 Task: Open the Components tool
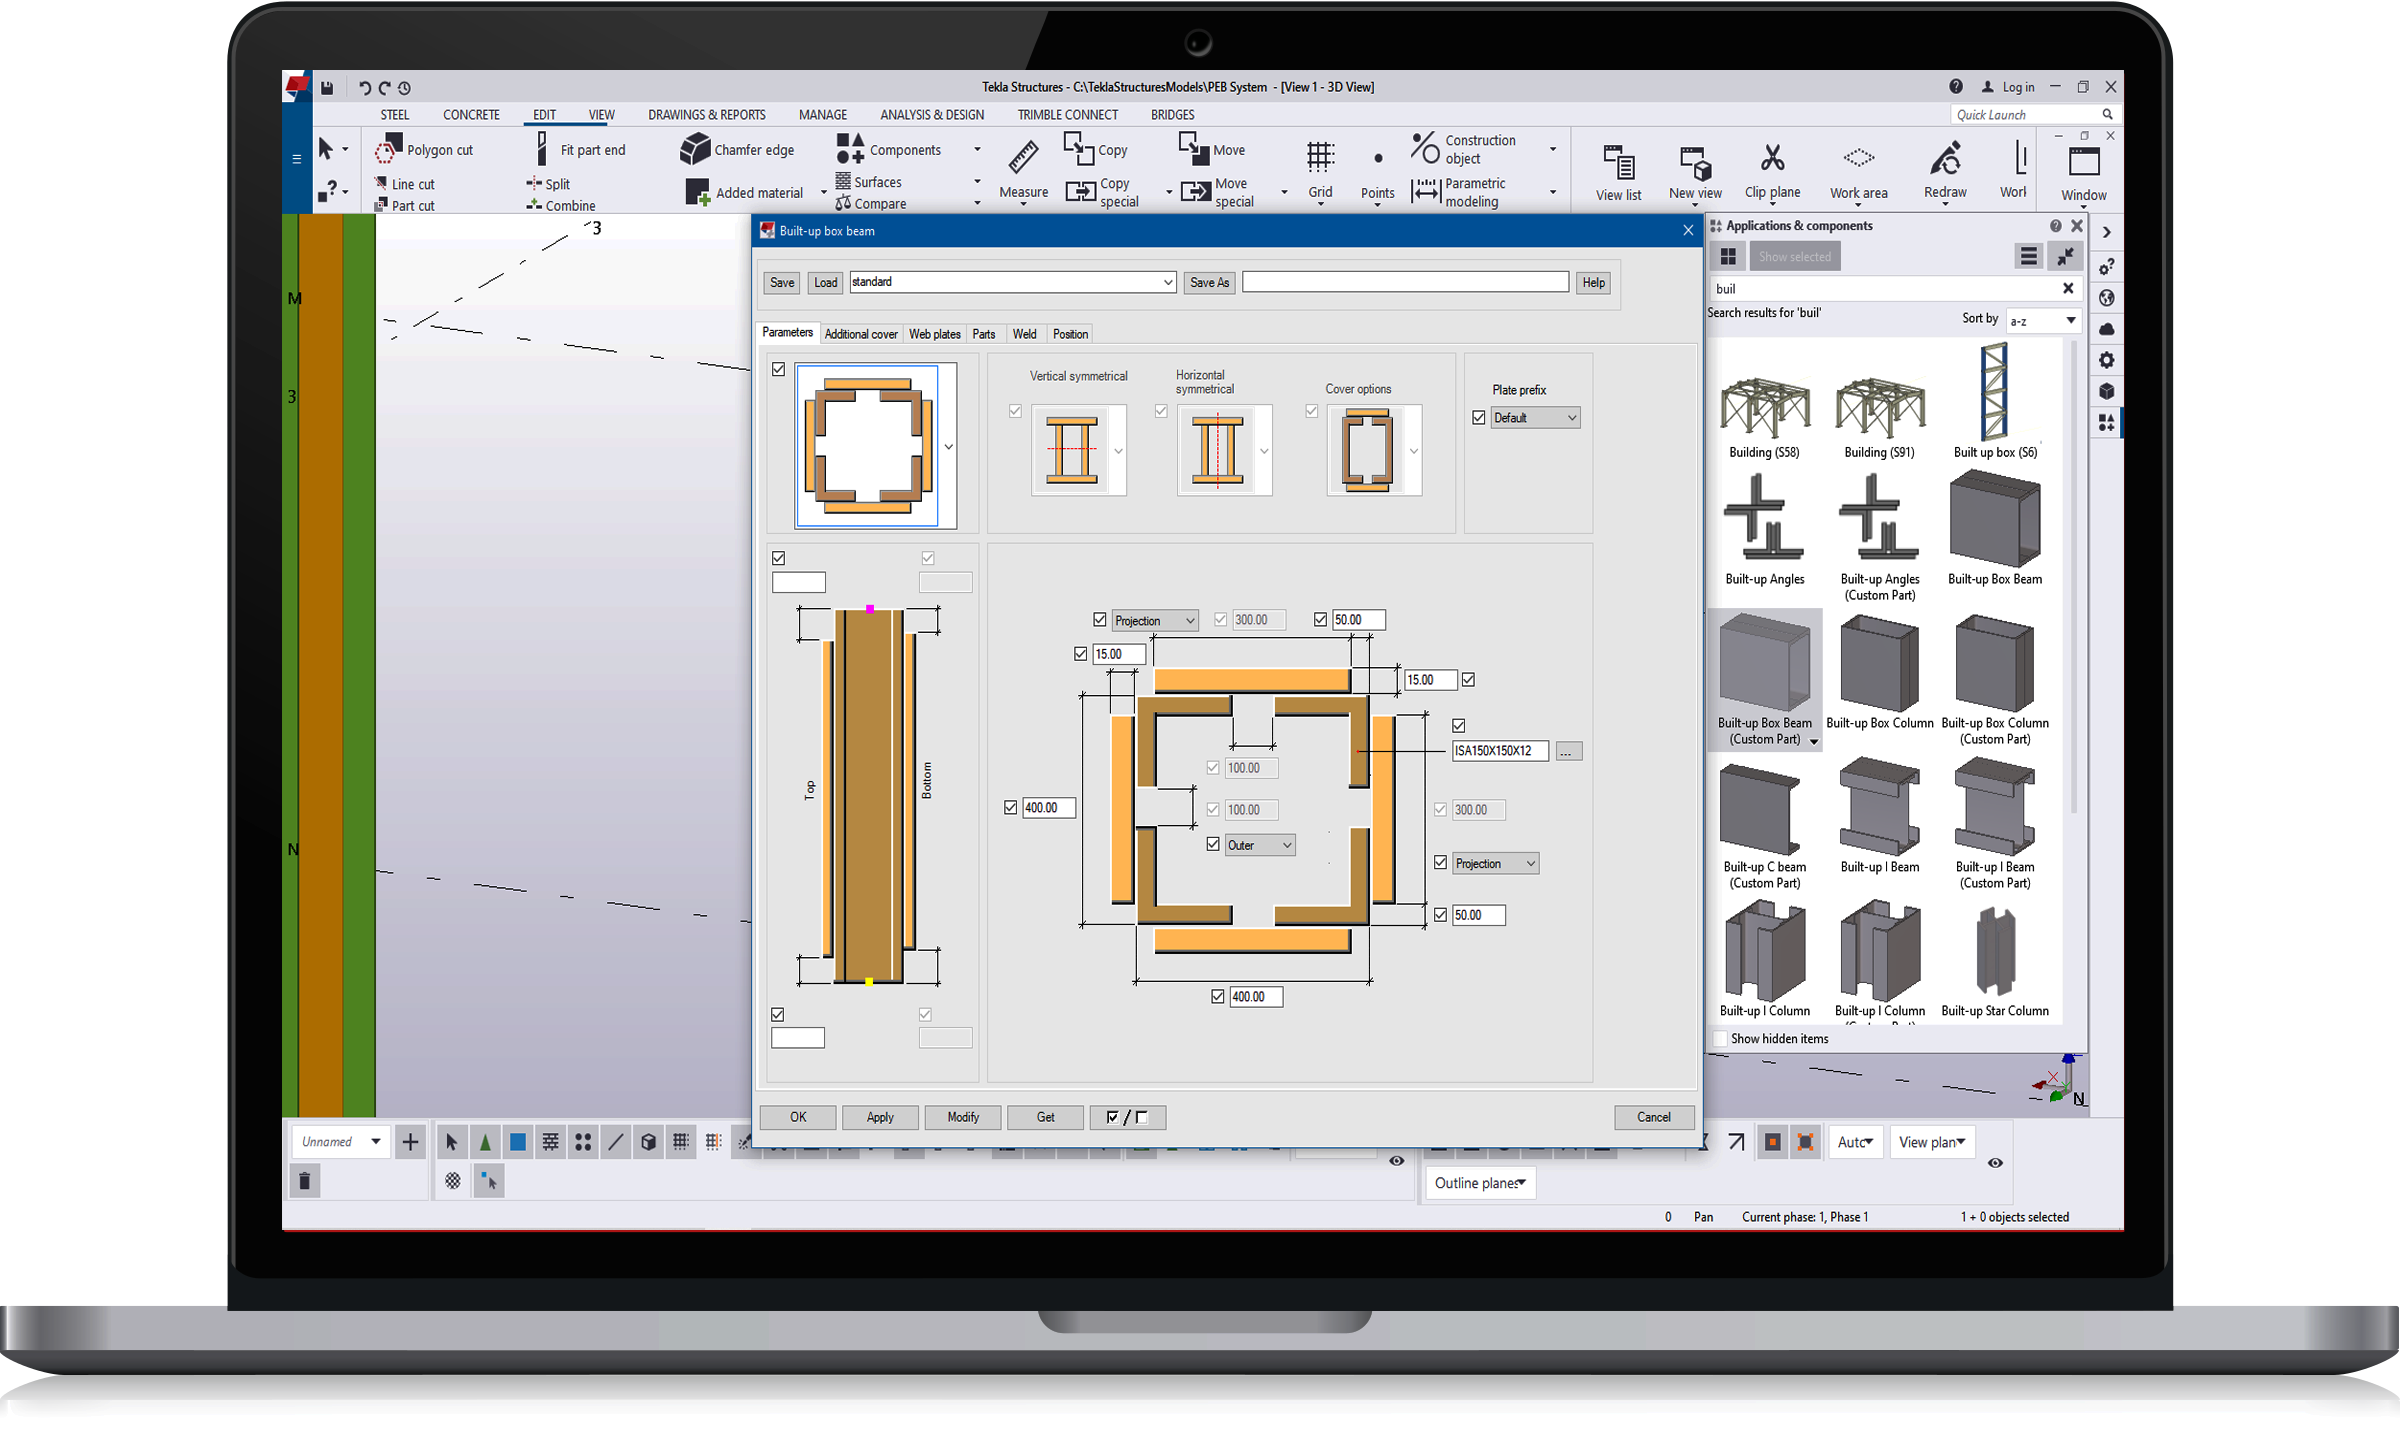point(889,150)
